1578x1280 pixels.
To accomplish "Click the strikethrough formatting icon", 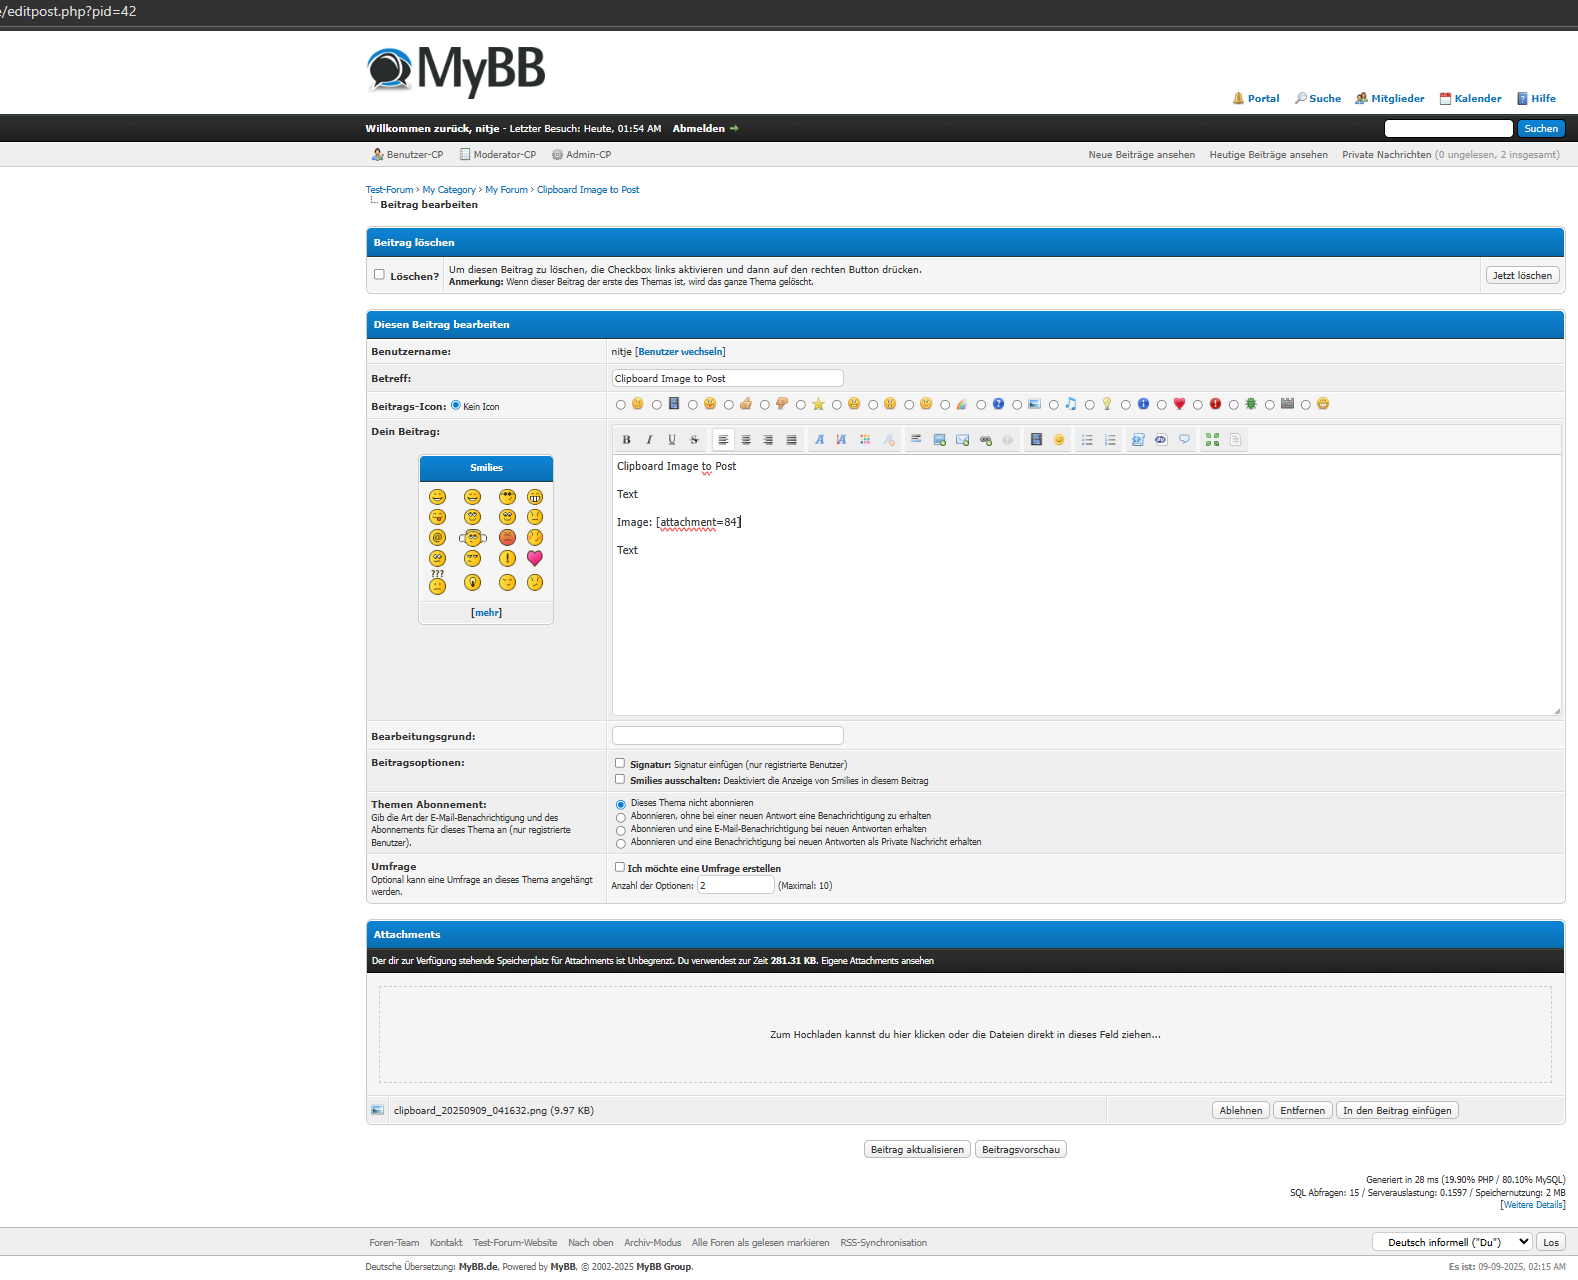I will 694,440.
